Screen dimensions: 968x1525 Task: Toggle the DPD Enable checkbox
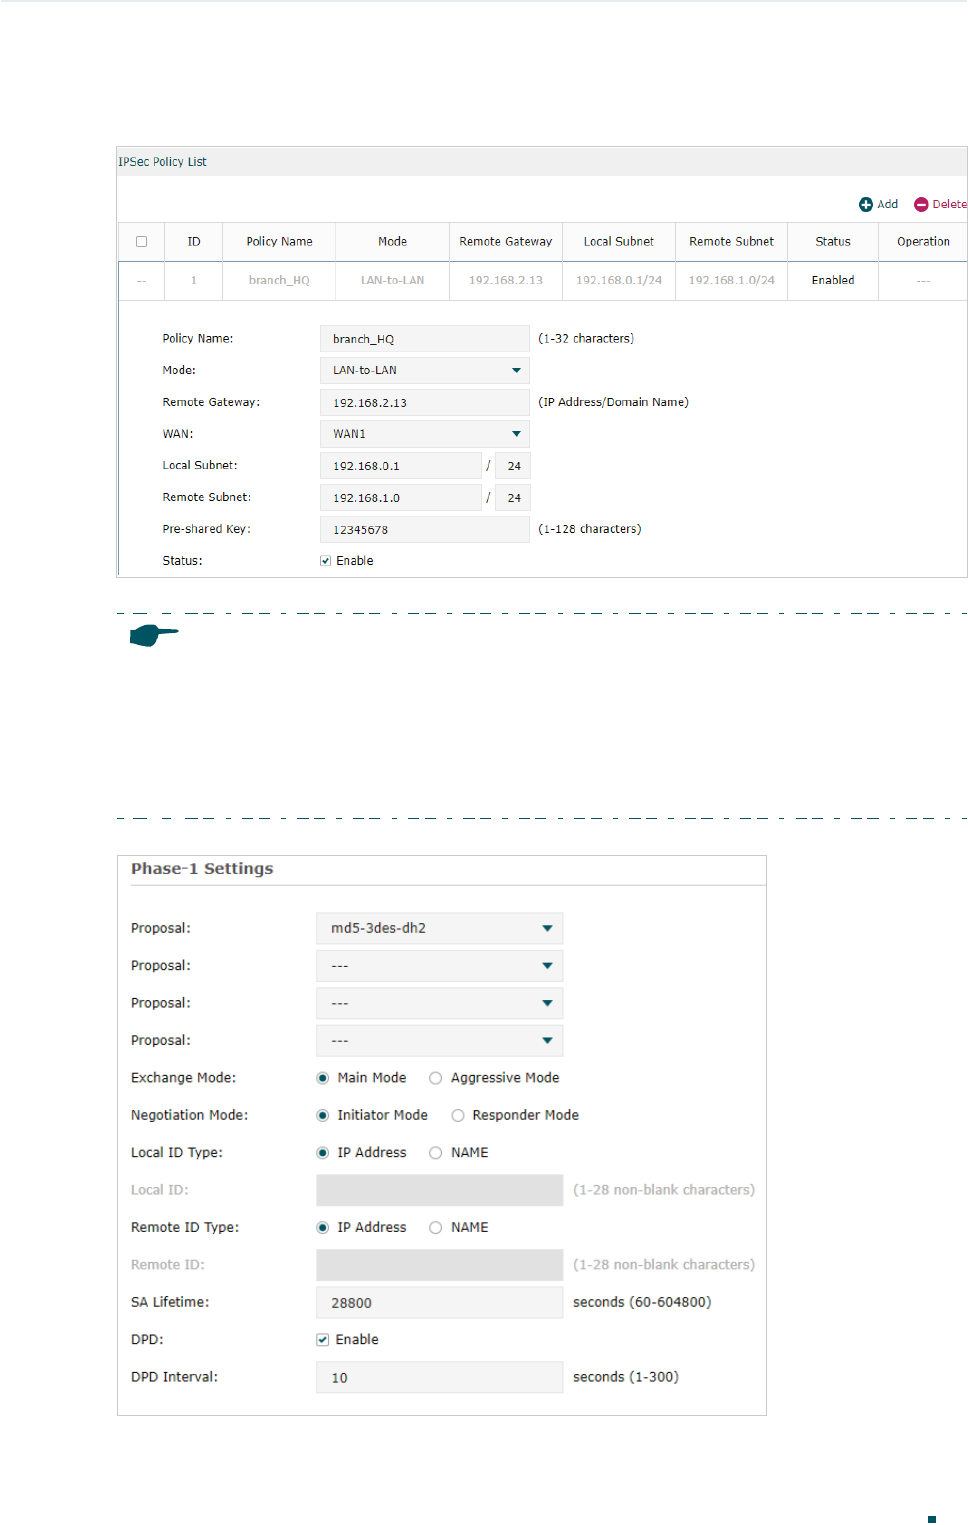(322, 1340)
